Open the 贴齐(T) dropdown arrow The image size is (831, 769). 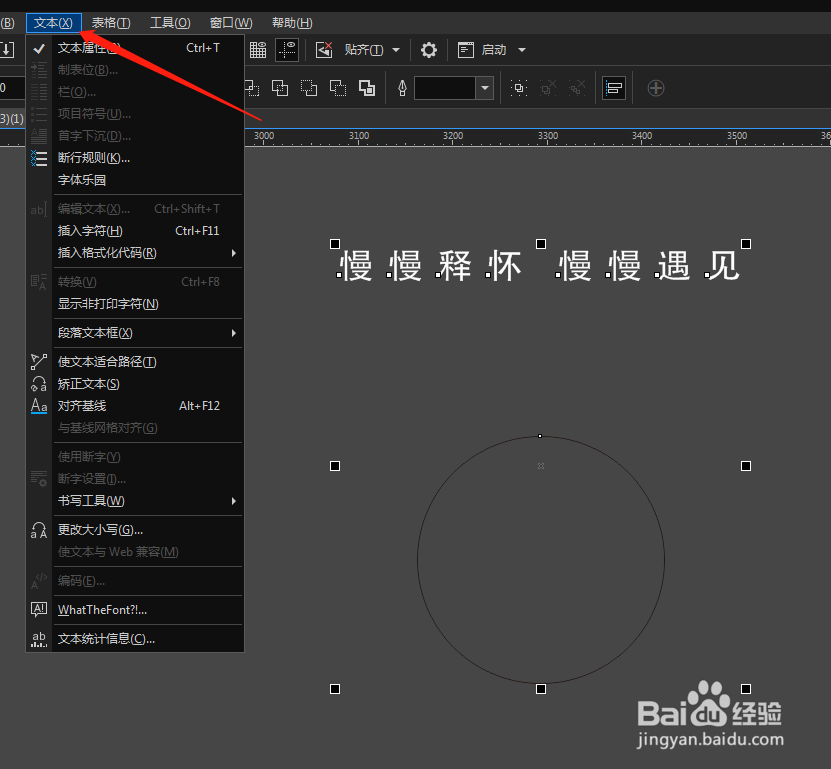click(x=394, y=50)
